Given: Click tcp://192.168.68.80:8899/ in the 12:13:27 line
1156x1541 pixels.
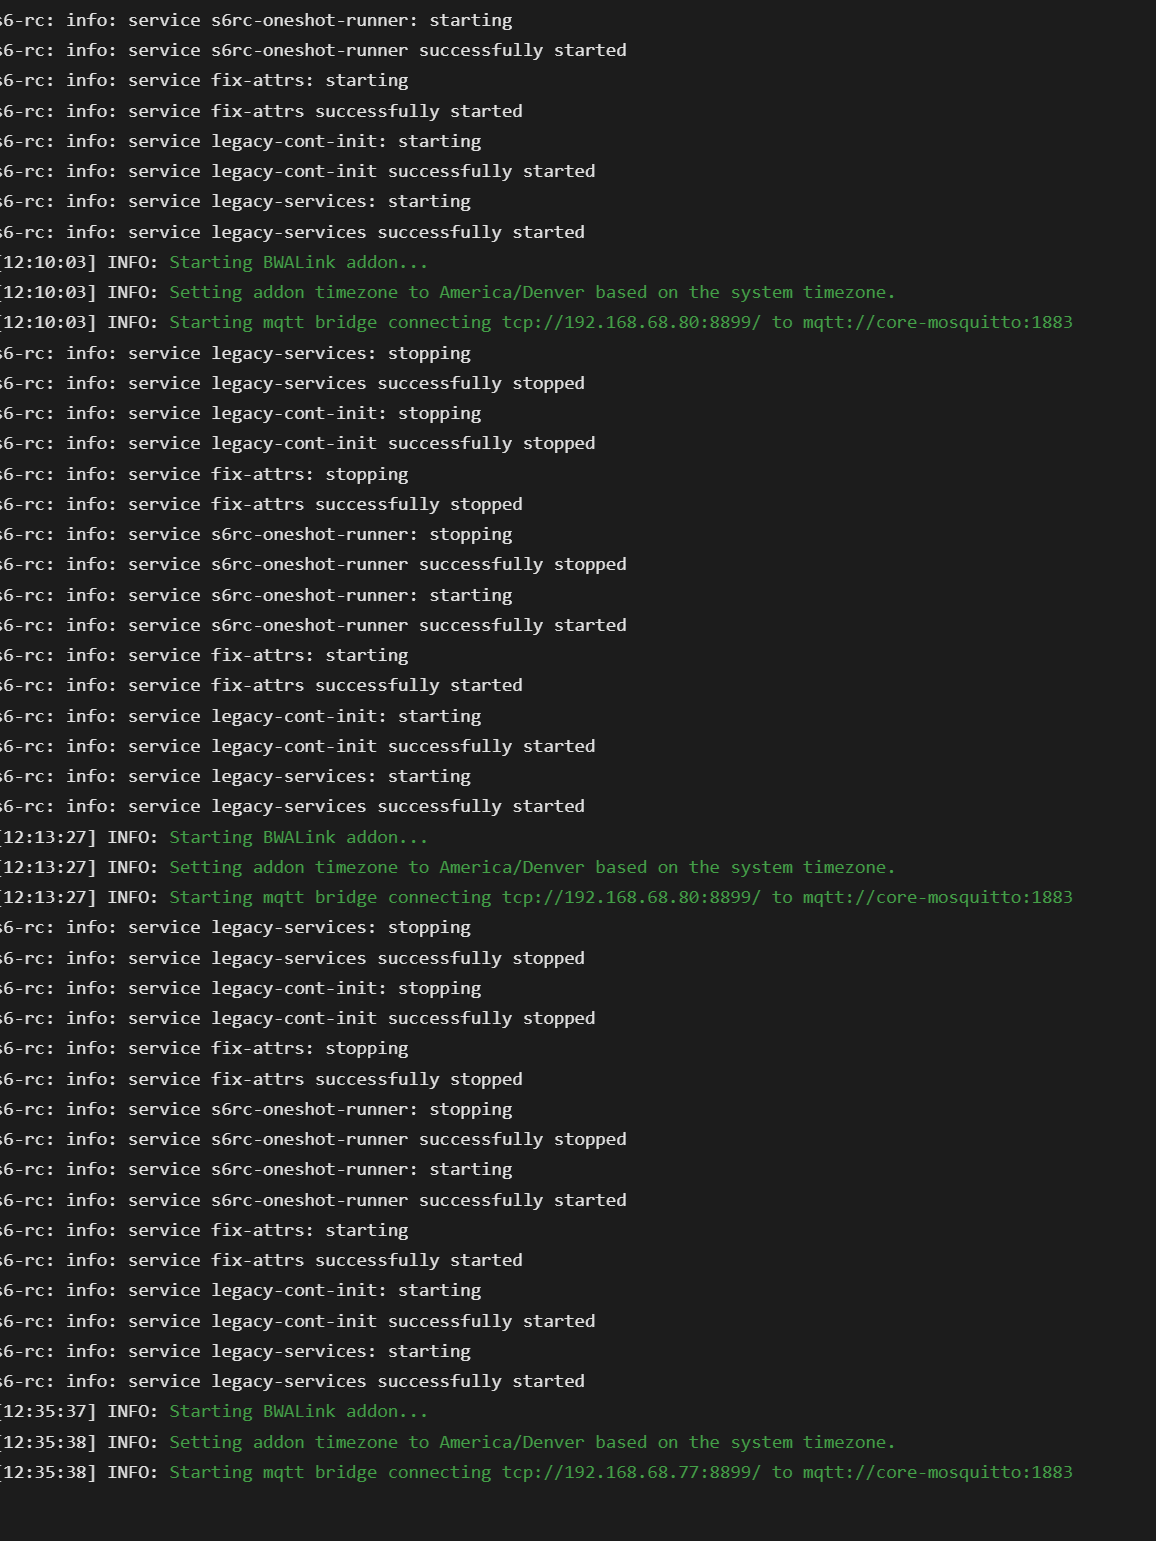Looking at the screenshot, I should (x=631, y=897).
